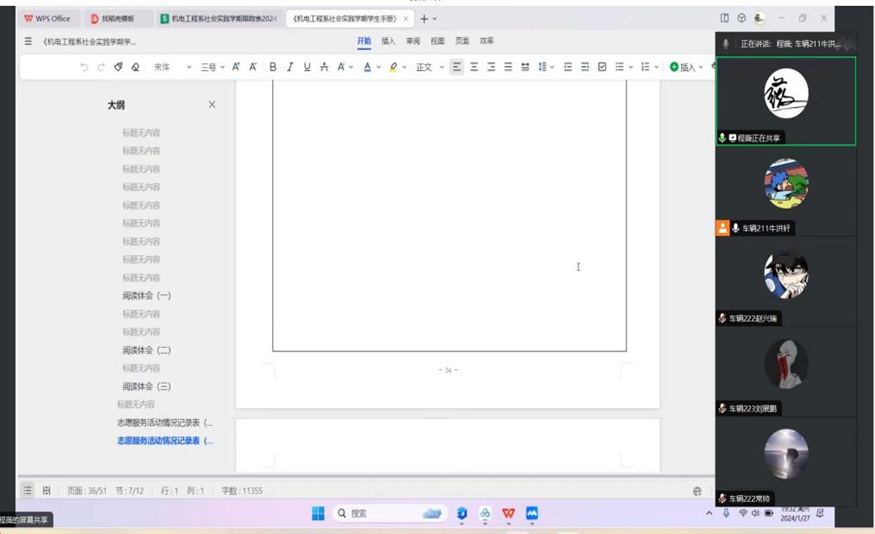Switch to the 插入 ribbon tab
This screenshot has width=875, height=534.
coord(388,42)
